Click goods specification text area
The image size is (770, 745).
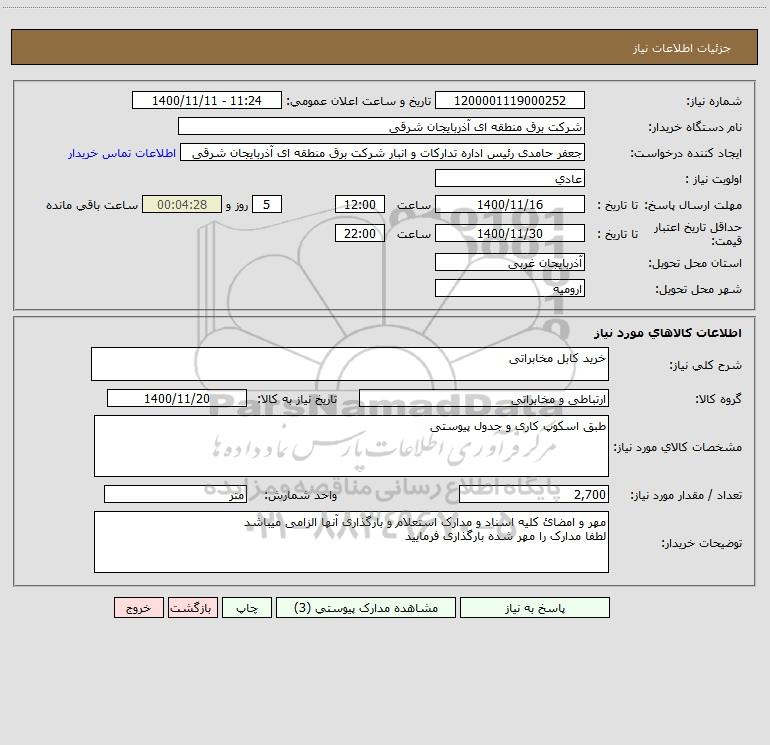click(x=351, y=446)
